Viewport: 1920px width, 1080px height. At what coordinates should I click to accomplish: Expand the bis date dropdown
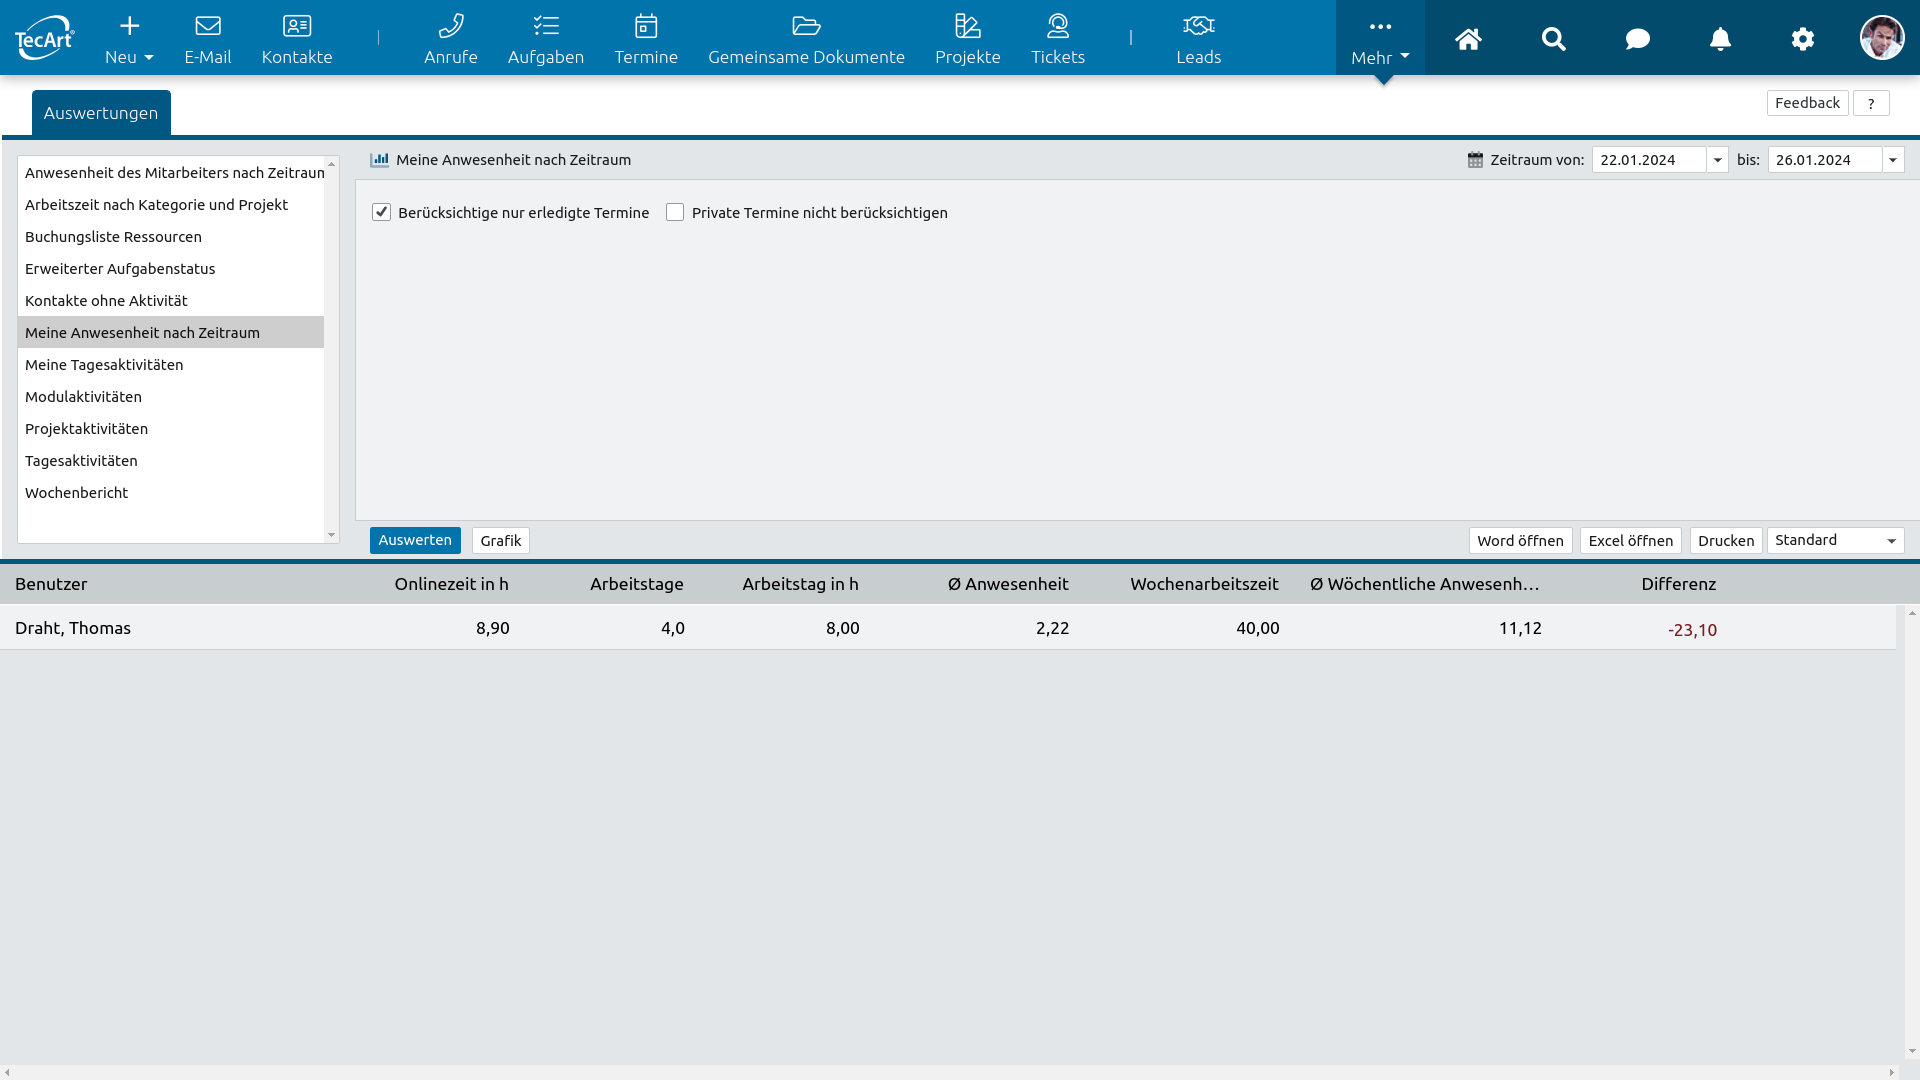click(1893, 160)
